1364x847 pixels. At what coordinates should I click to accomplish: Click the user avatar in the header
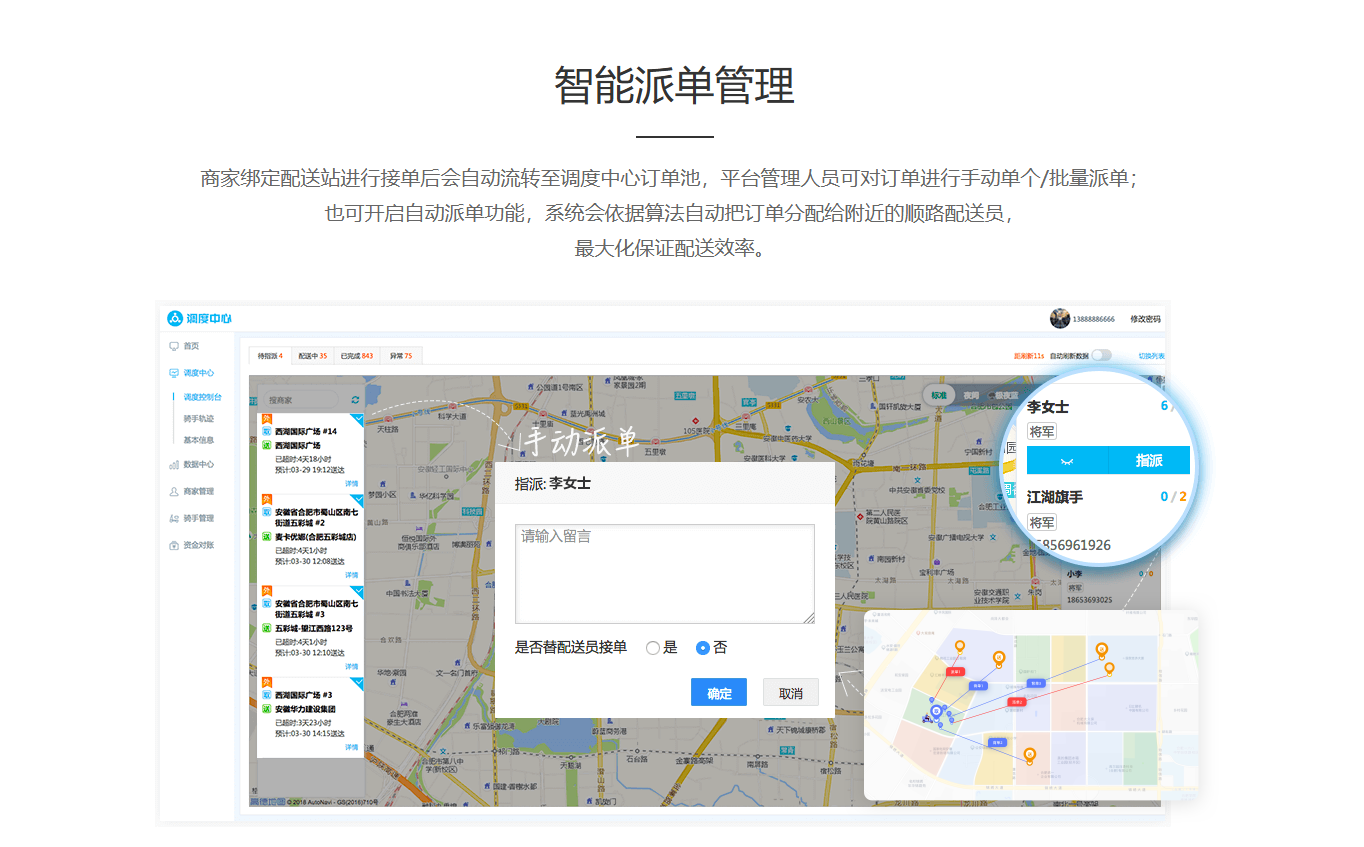[1059, 318]
